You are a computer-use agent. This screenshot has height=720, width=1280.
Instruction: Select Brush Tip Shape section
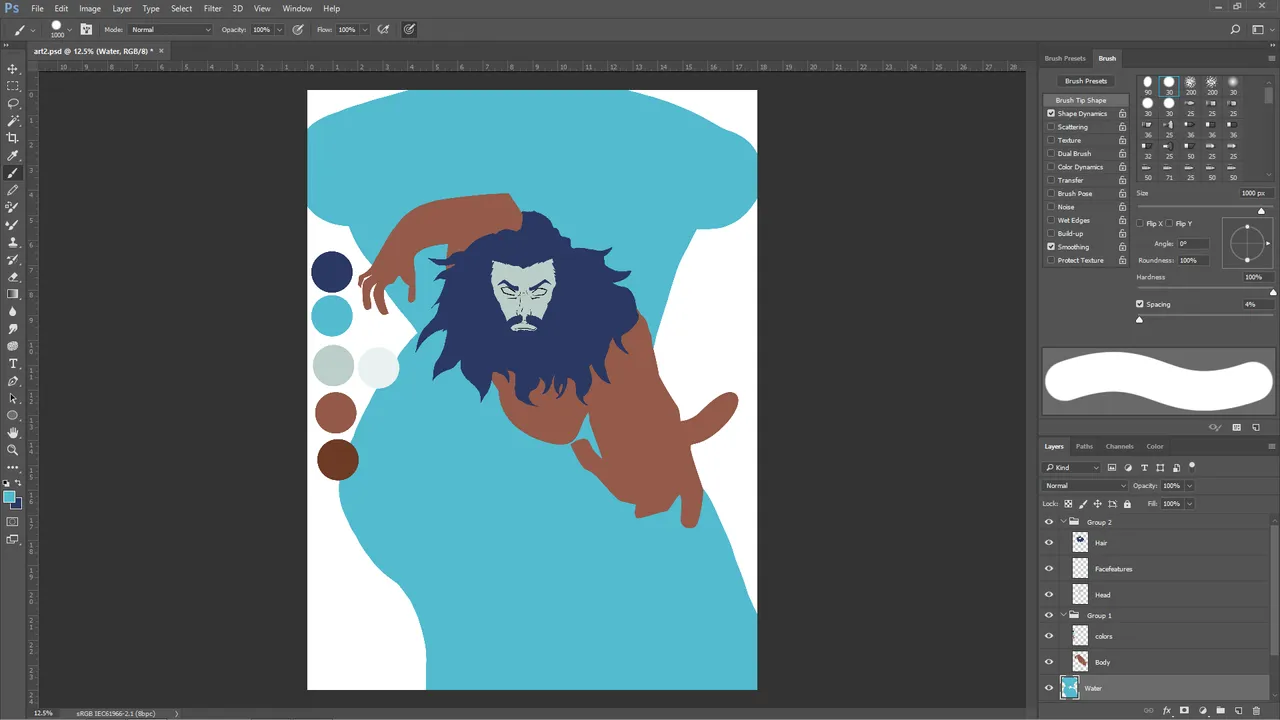(x=1086, y=100)
